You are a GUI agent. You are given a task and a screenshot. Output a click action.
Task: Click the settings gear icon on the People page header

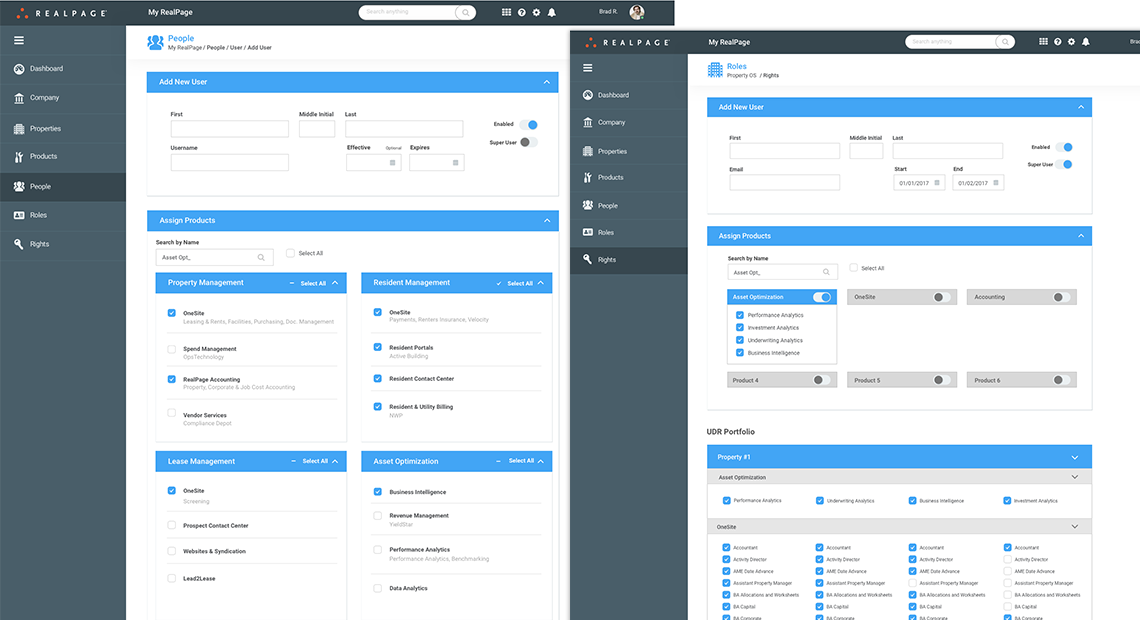click(537, 12)
